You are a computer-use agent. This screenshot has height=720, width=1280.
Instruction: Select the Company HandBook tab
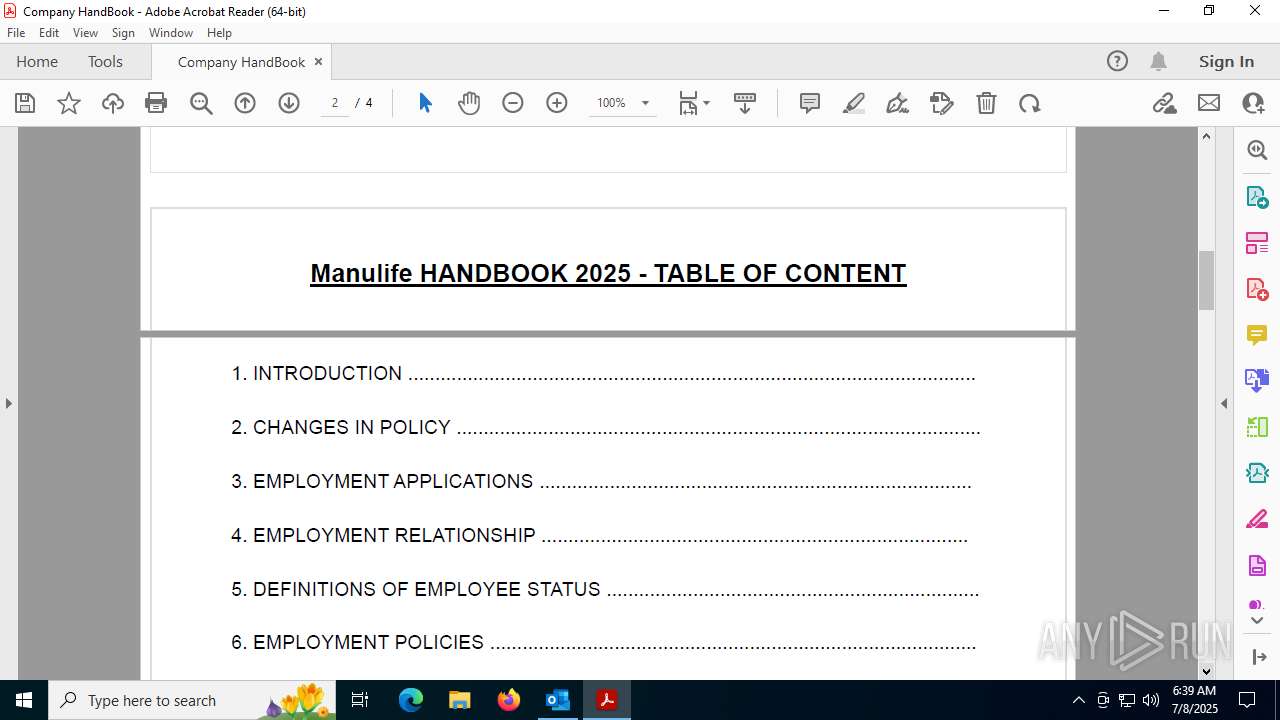(241, 62)
